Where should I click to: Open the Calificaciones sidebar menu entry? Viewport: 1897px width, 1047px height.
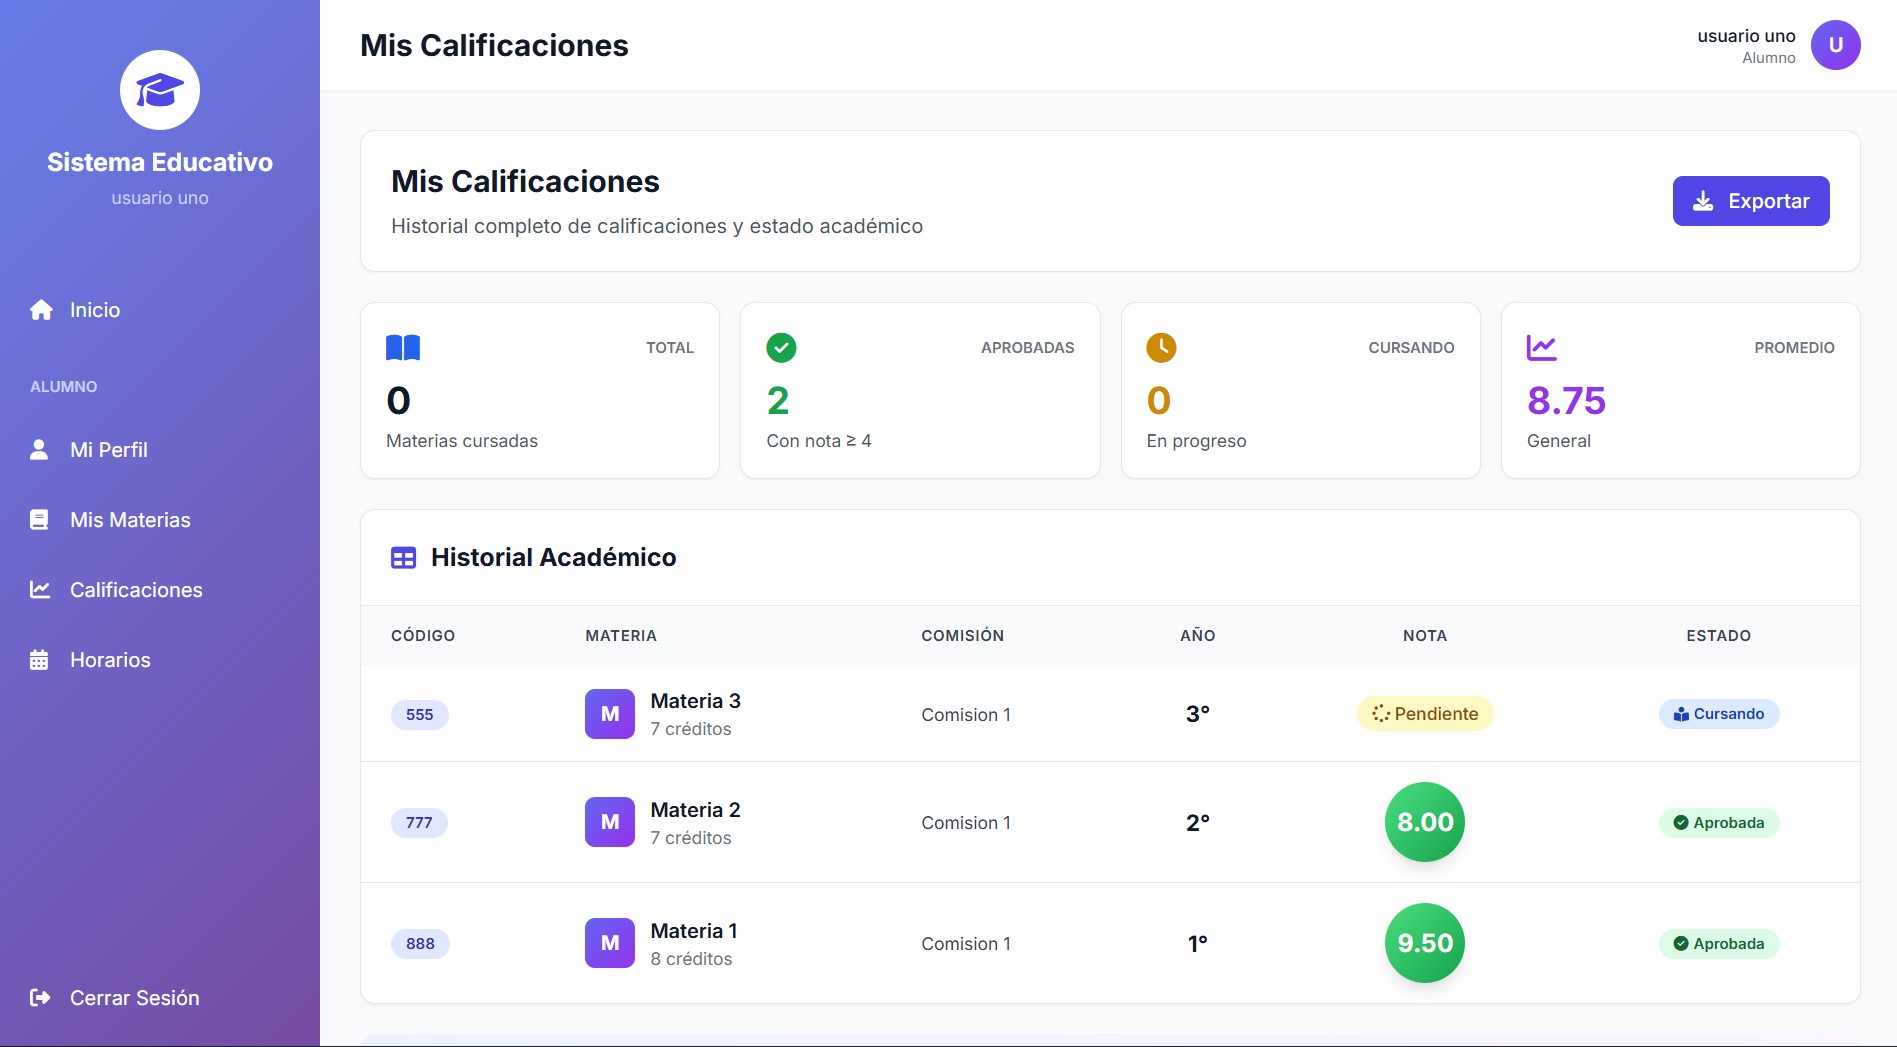(x=135, y=590)
